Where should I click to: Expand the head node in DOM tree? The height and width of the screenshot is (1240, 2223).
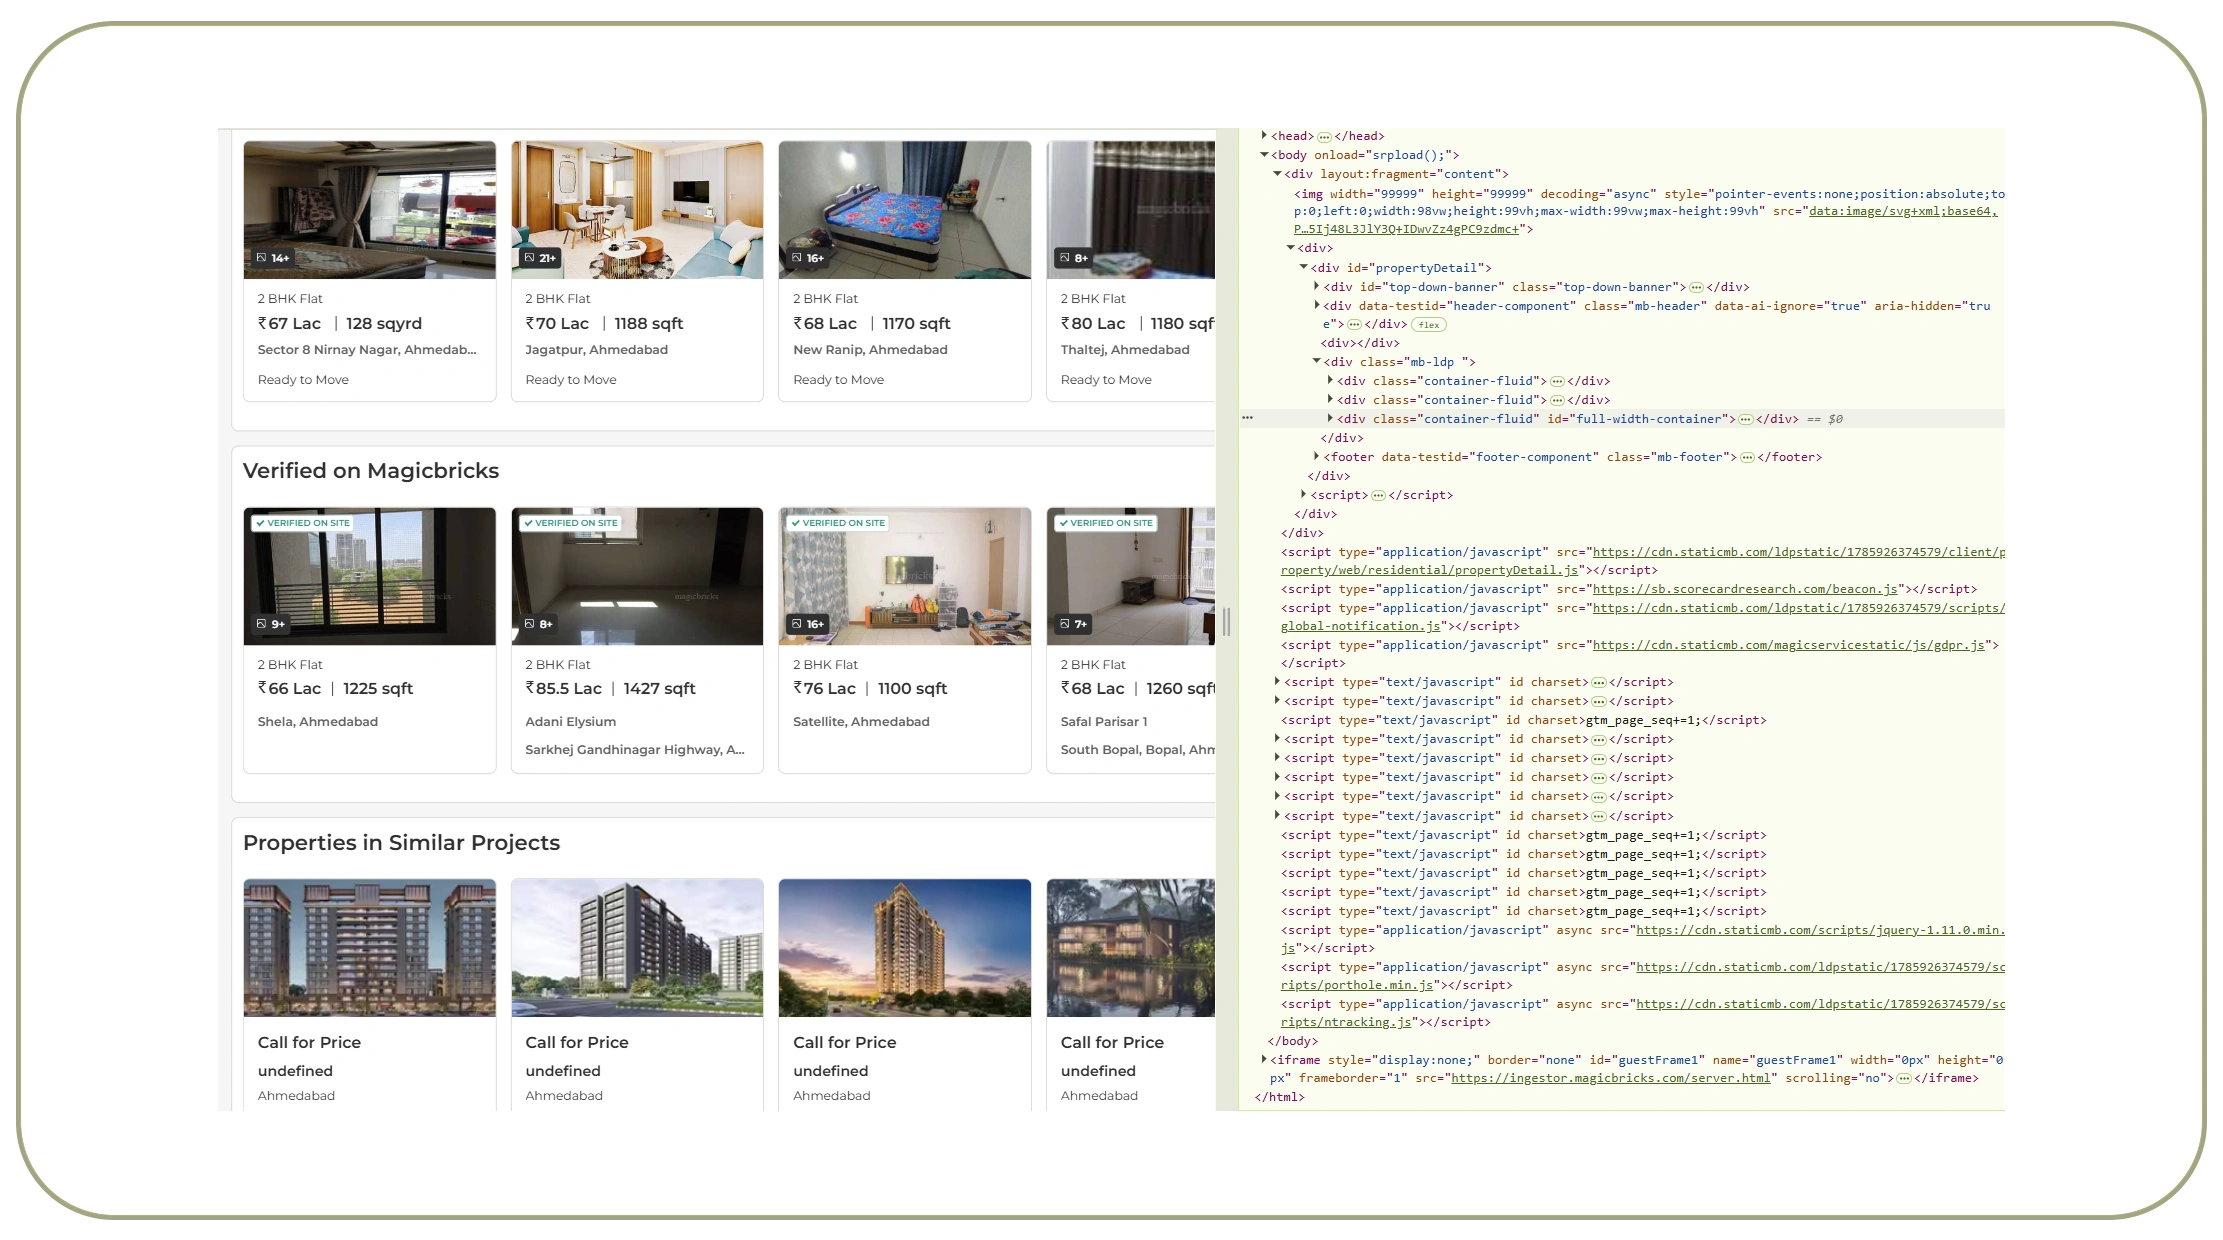[x=1264, y=135]
